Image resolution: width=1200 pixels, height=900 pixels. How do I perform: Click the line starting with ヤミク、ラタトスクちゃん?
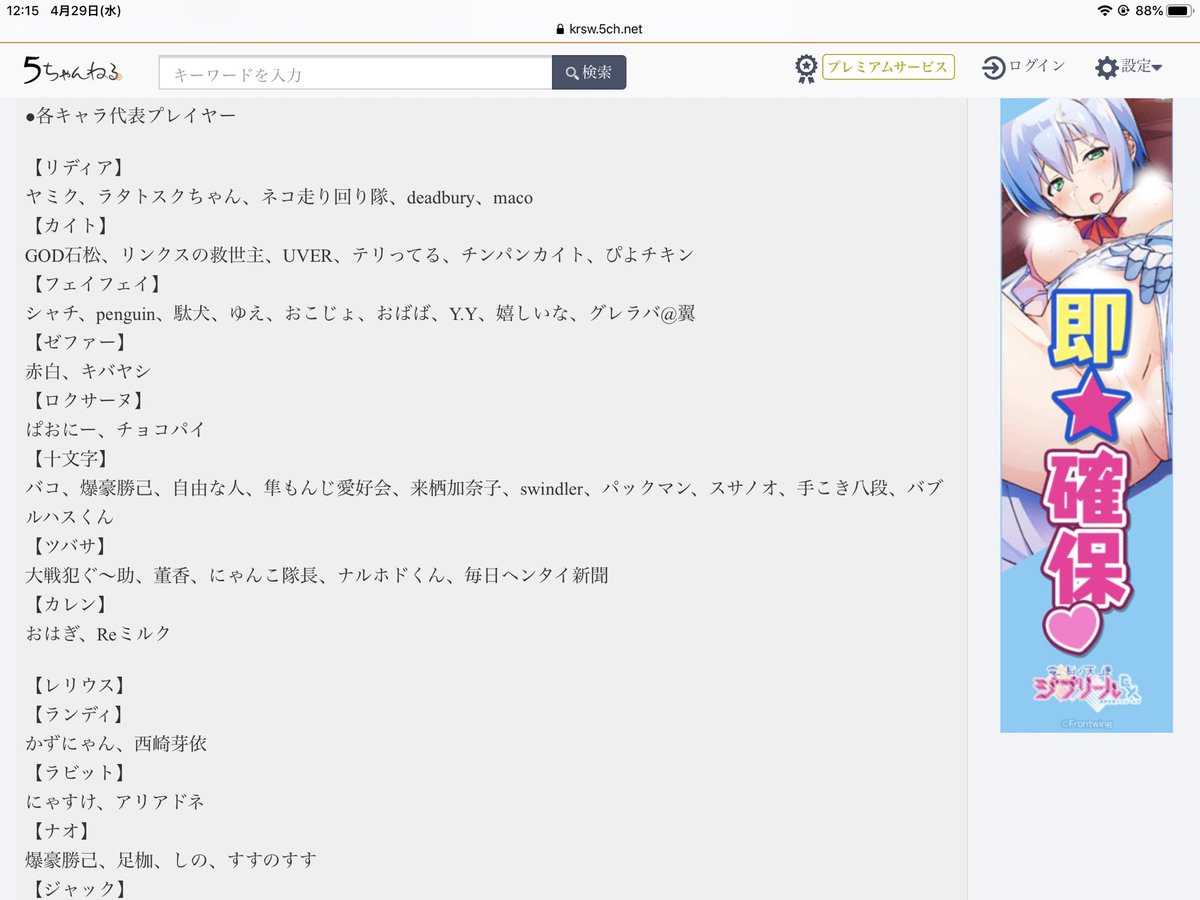pyautogui.click(x=279, y=197)
